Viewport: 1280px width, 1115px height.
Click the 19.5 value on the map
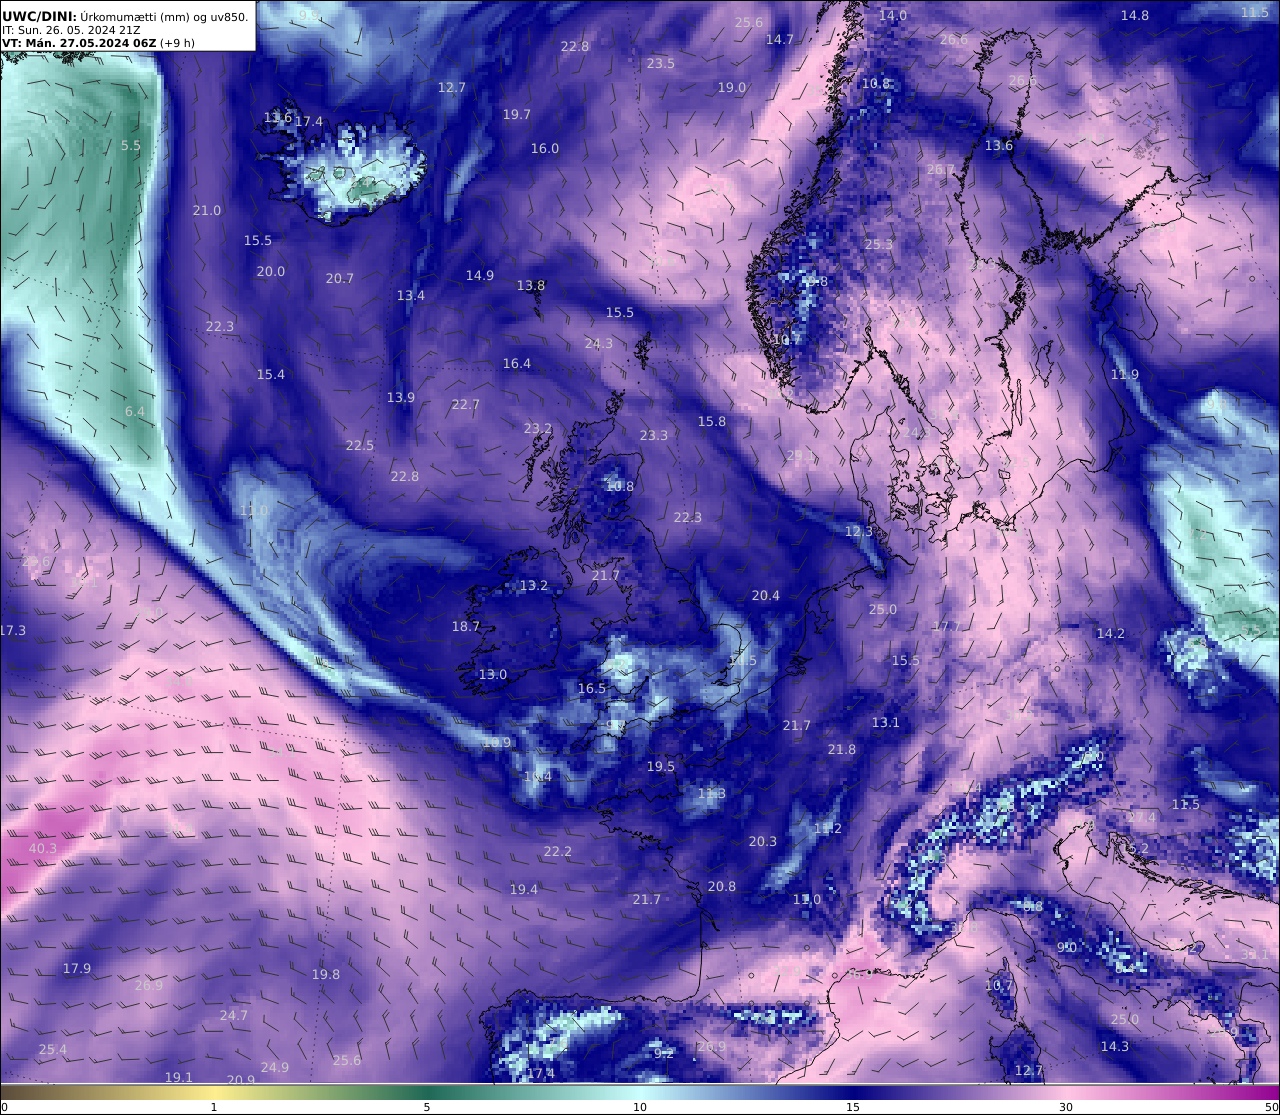click(x=660, y=766)
